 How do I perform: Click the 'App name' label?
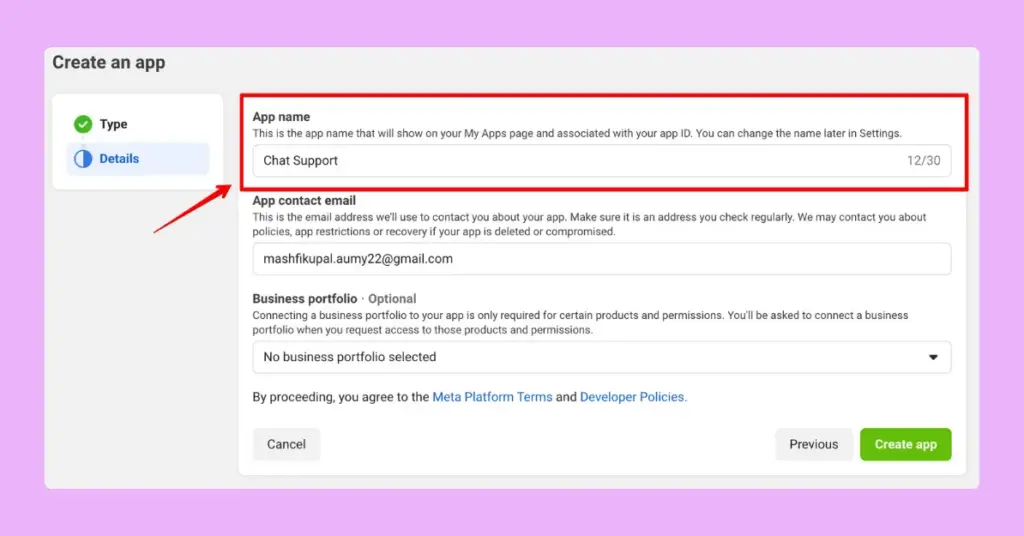click(x=281, y=117)
